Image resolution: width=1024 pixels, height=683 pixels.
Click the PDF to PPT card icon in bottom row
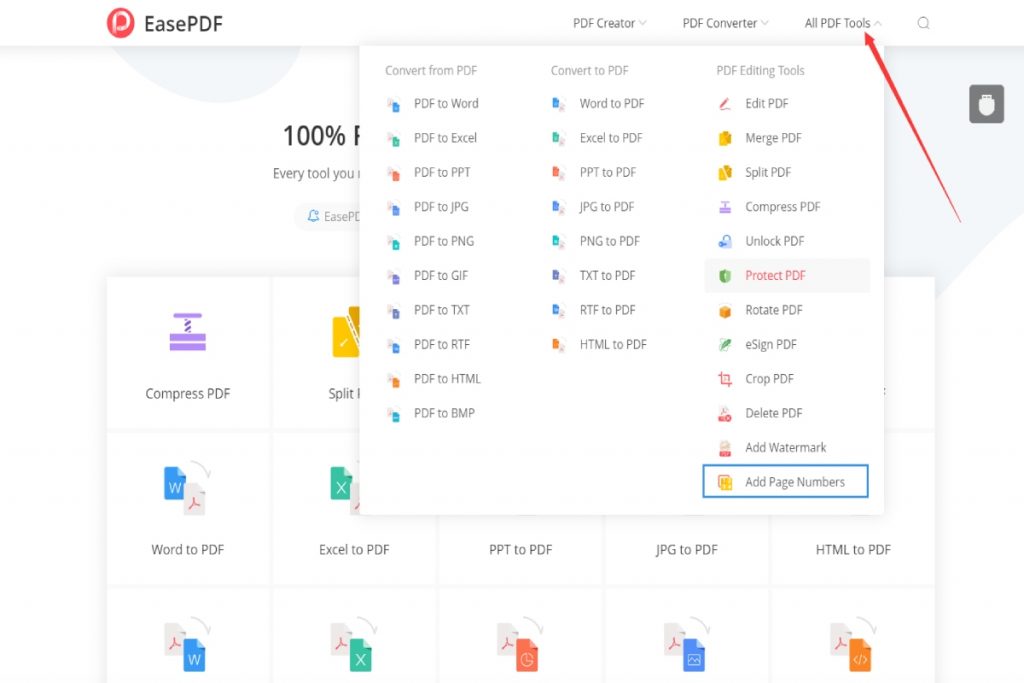520,645
